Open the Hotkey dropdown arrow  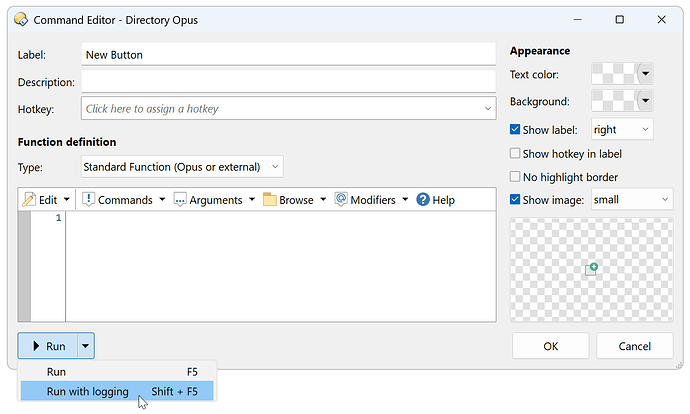pos(488,109)
